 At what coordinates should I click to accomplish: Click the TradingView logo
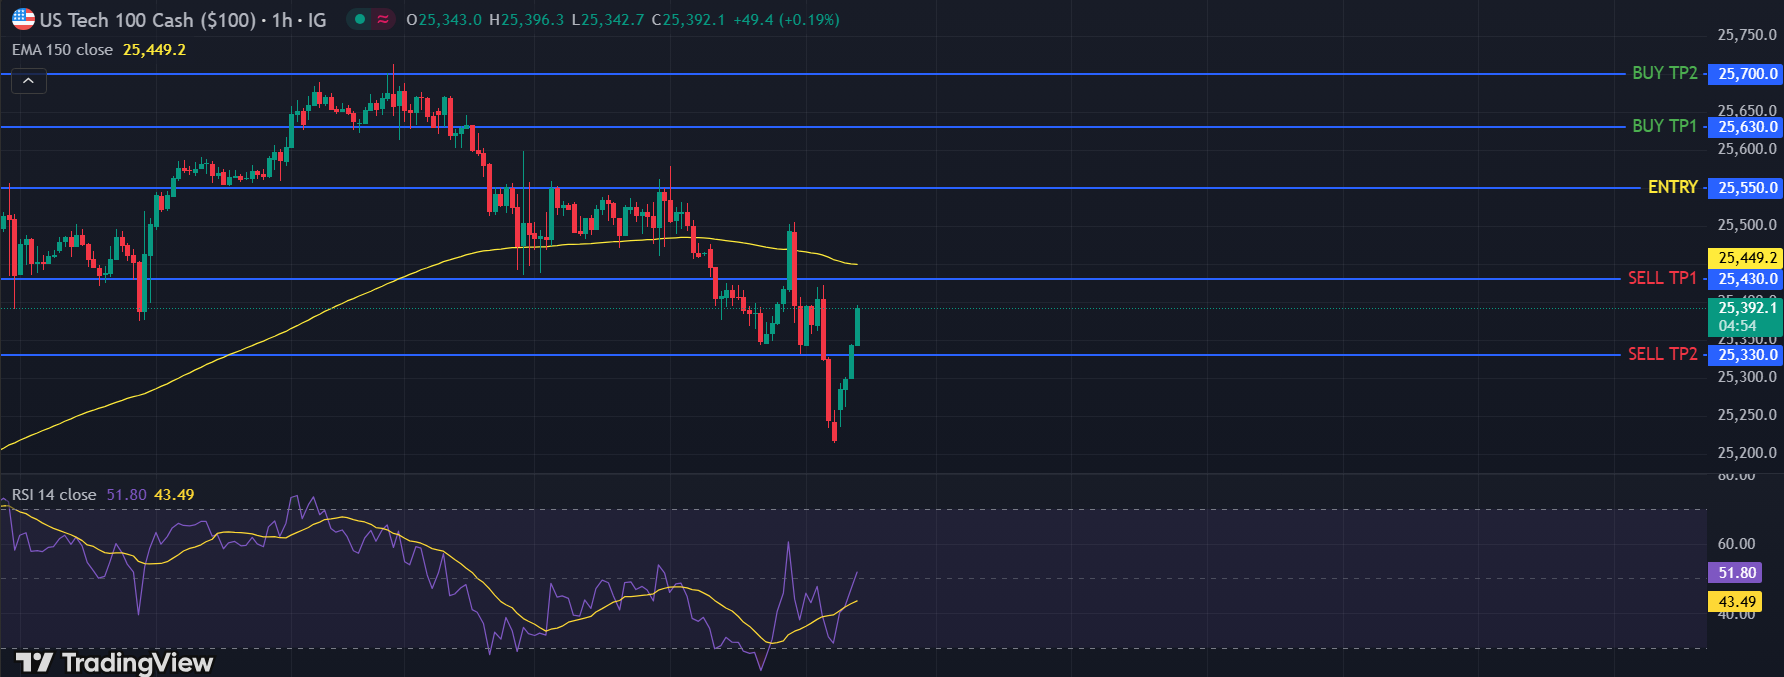[114, 662]
